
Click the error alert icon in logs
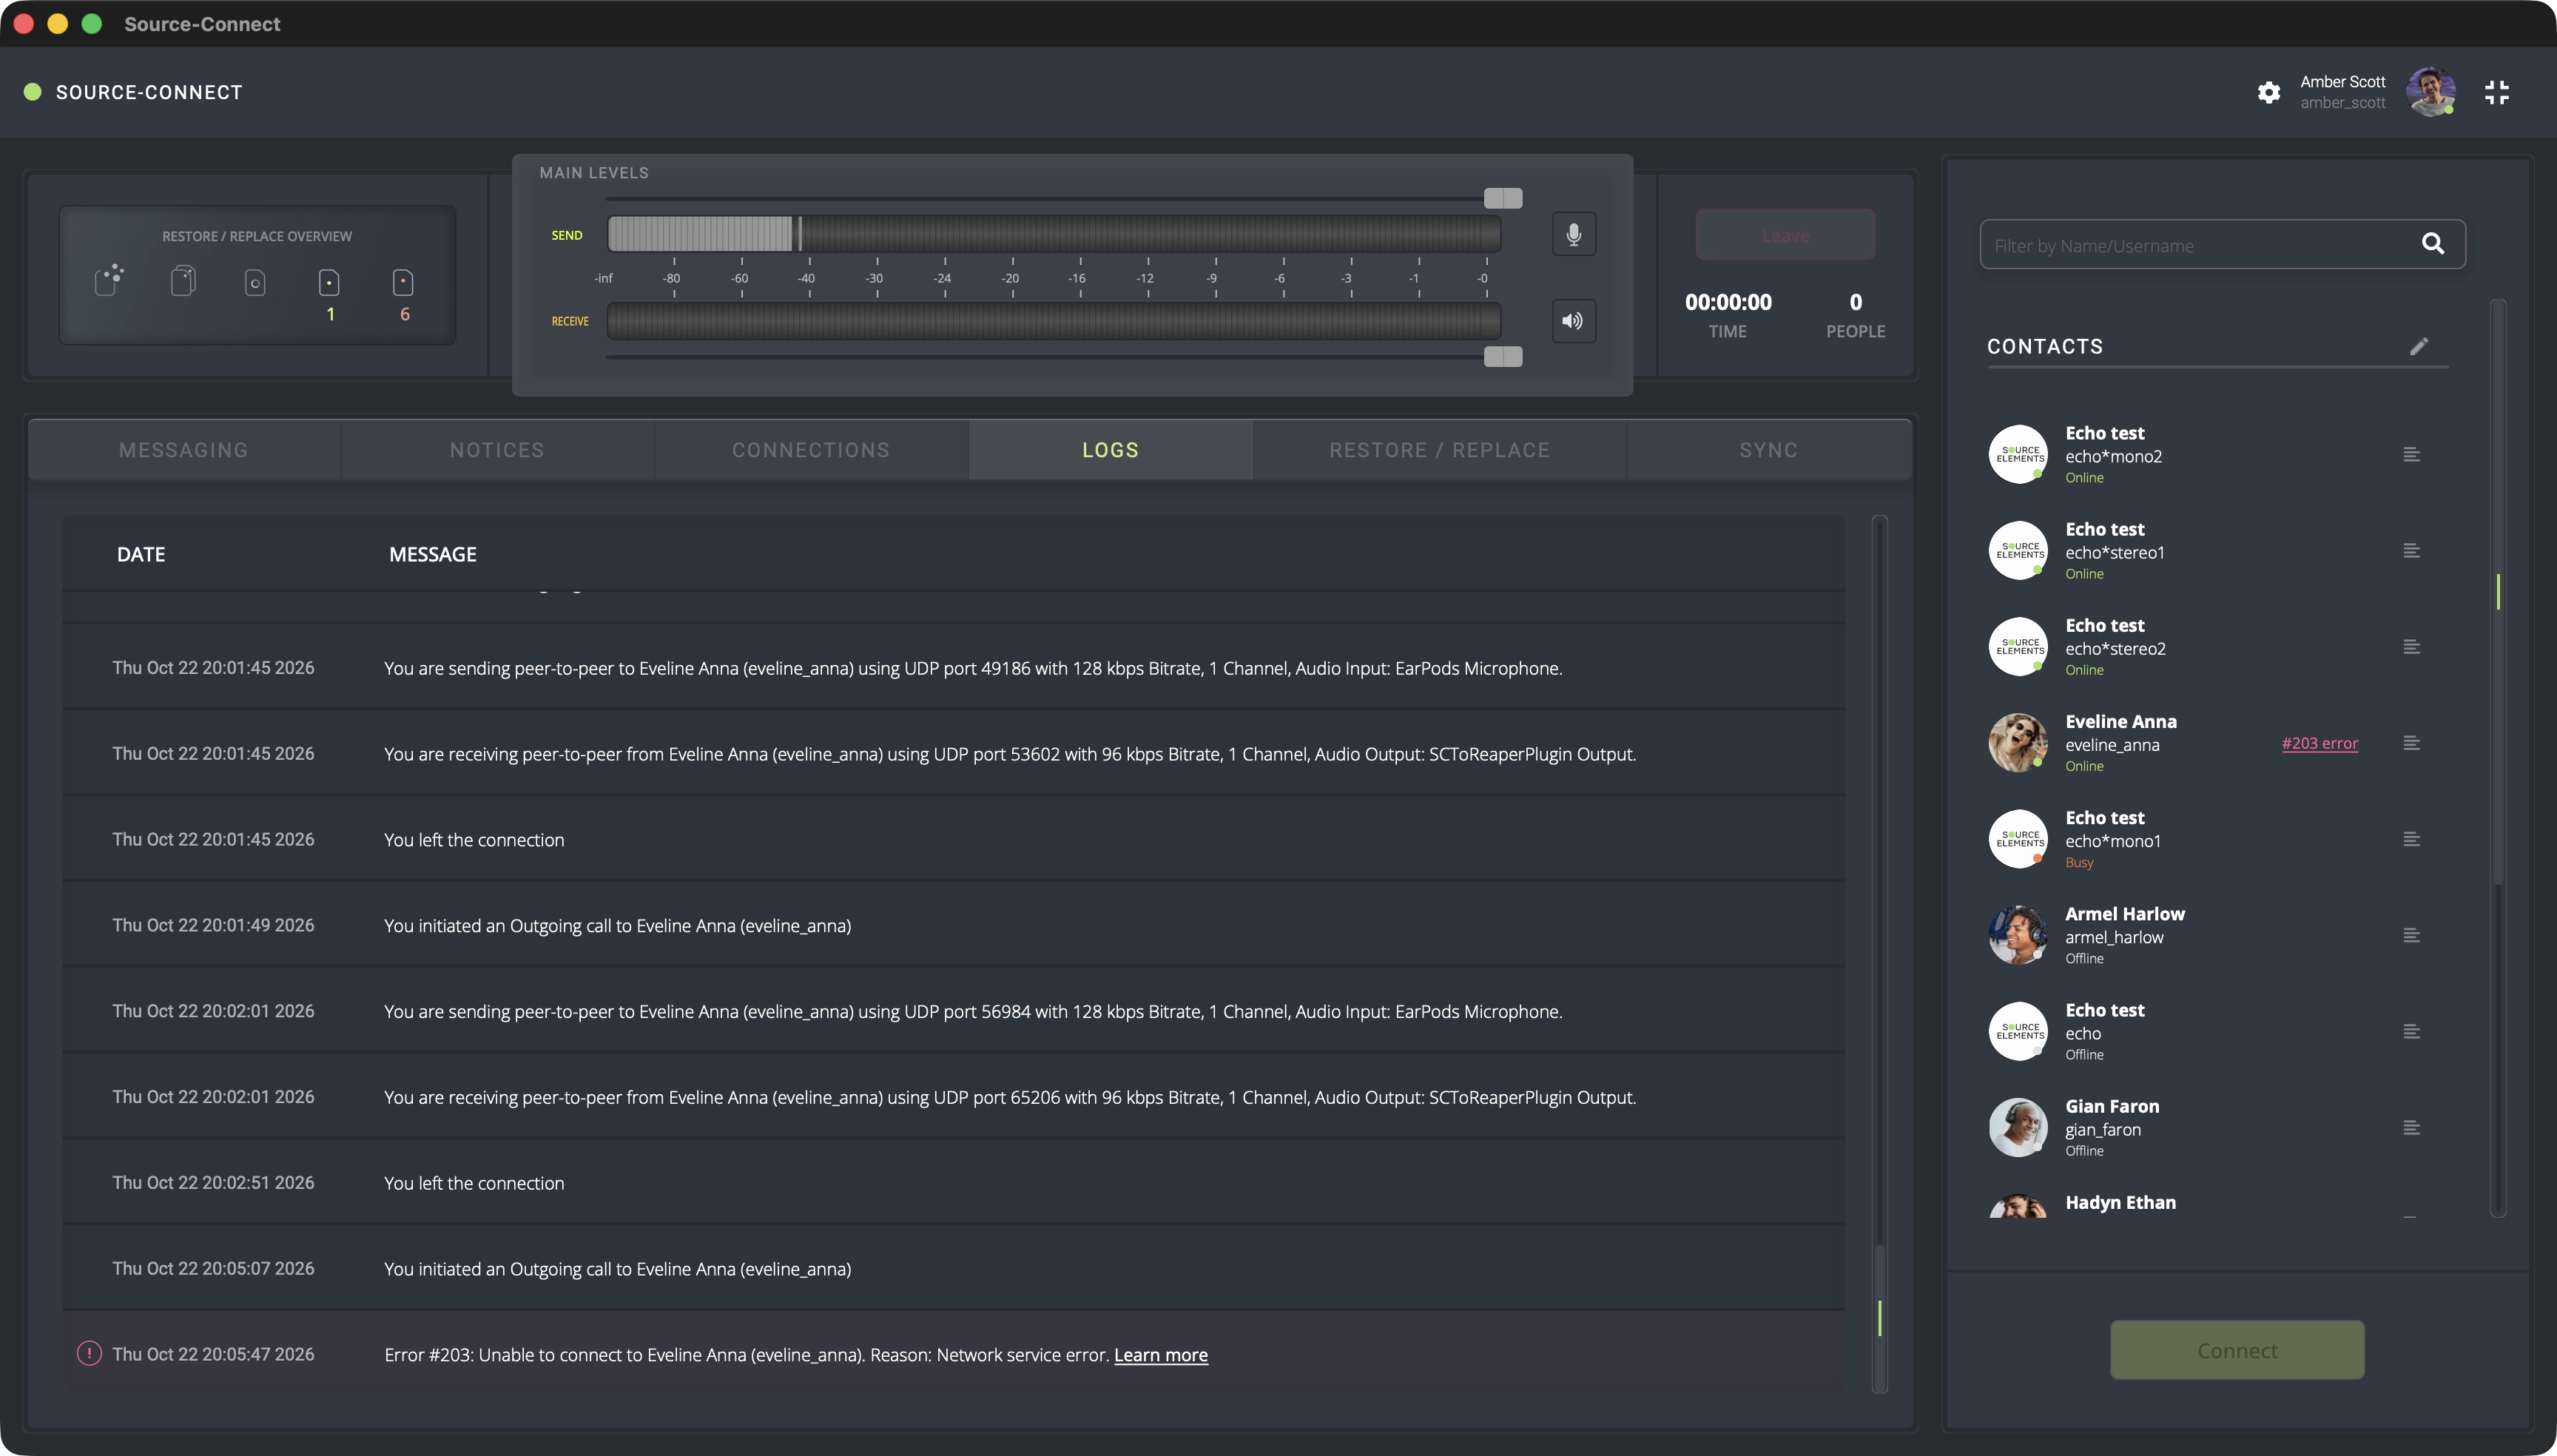(89, 1354)
